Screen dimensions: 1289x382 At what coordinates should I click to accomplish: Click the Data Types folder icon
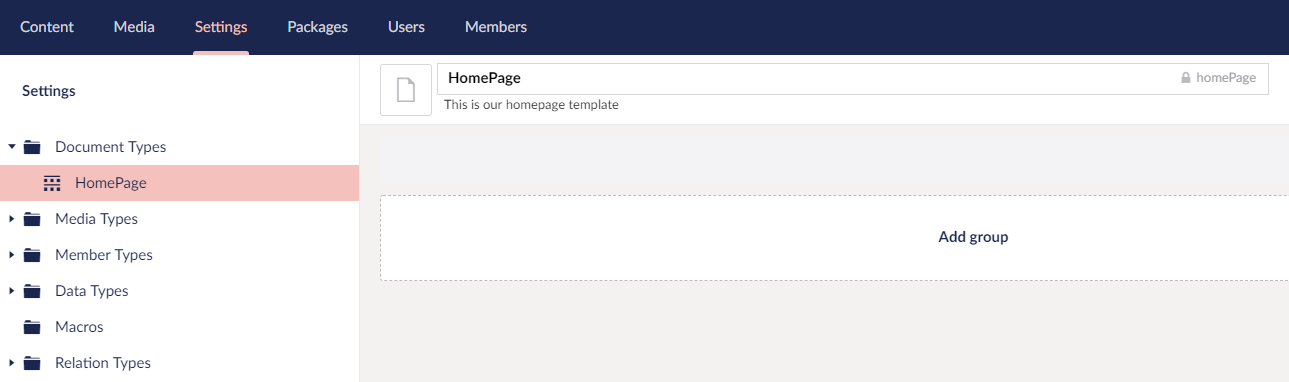coord(32,291)
